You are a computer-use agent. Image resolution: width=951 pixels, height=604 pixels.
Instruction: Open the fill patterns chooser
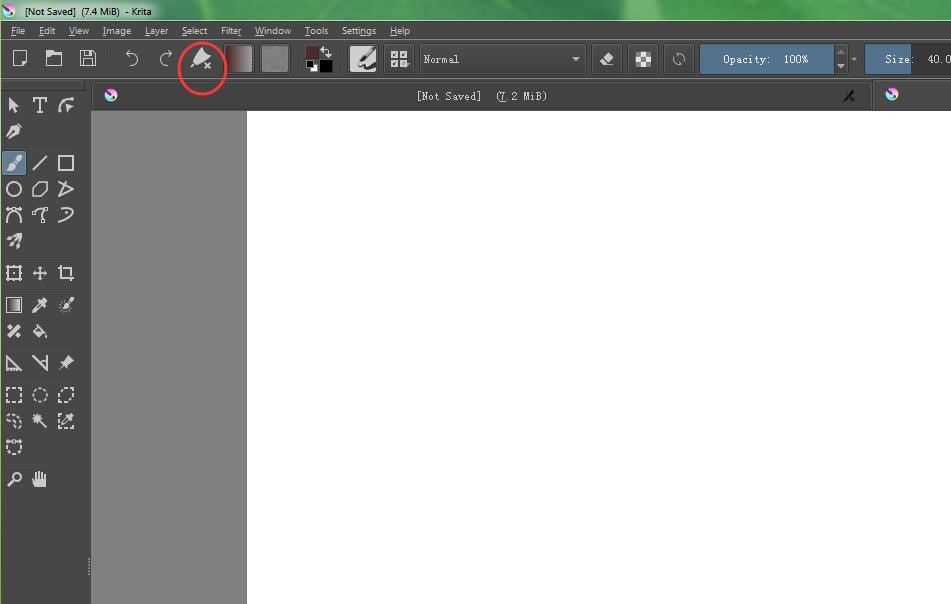[275, 59]
